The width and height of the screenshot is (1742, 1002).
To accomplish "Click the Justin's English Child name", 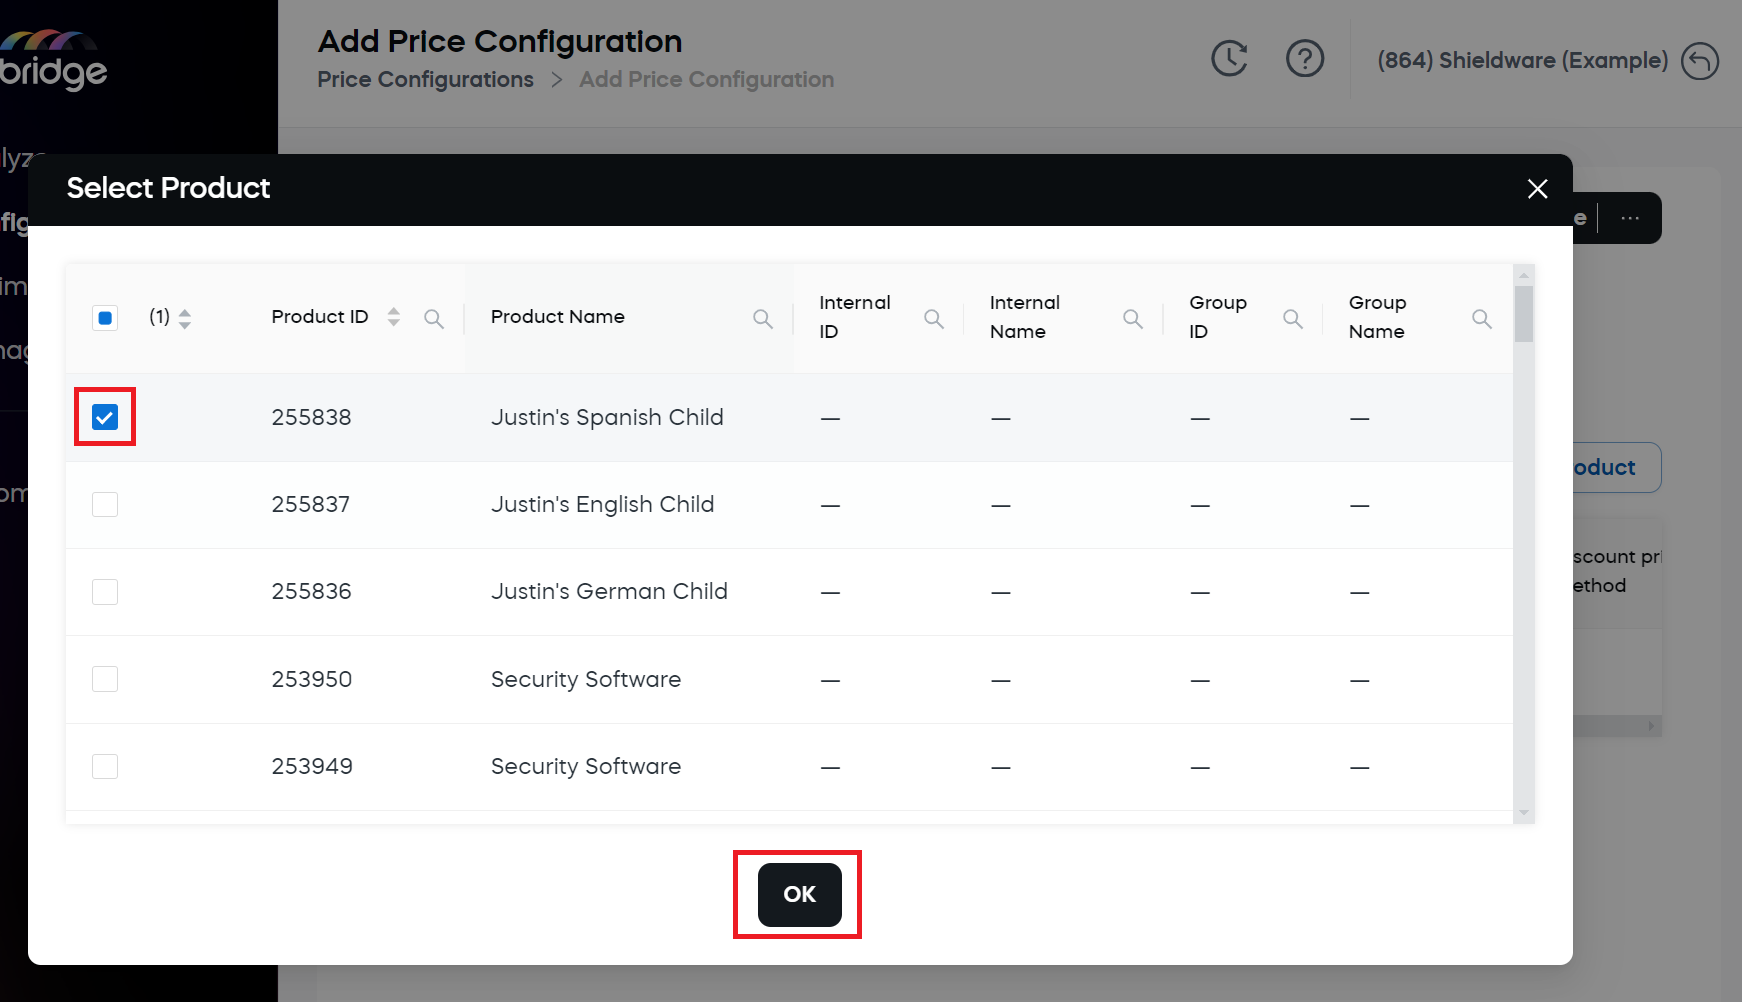I will point(602,505).
